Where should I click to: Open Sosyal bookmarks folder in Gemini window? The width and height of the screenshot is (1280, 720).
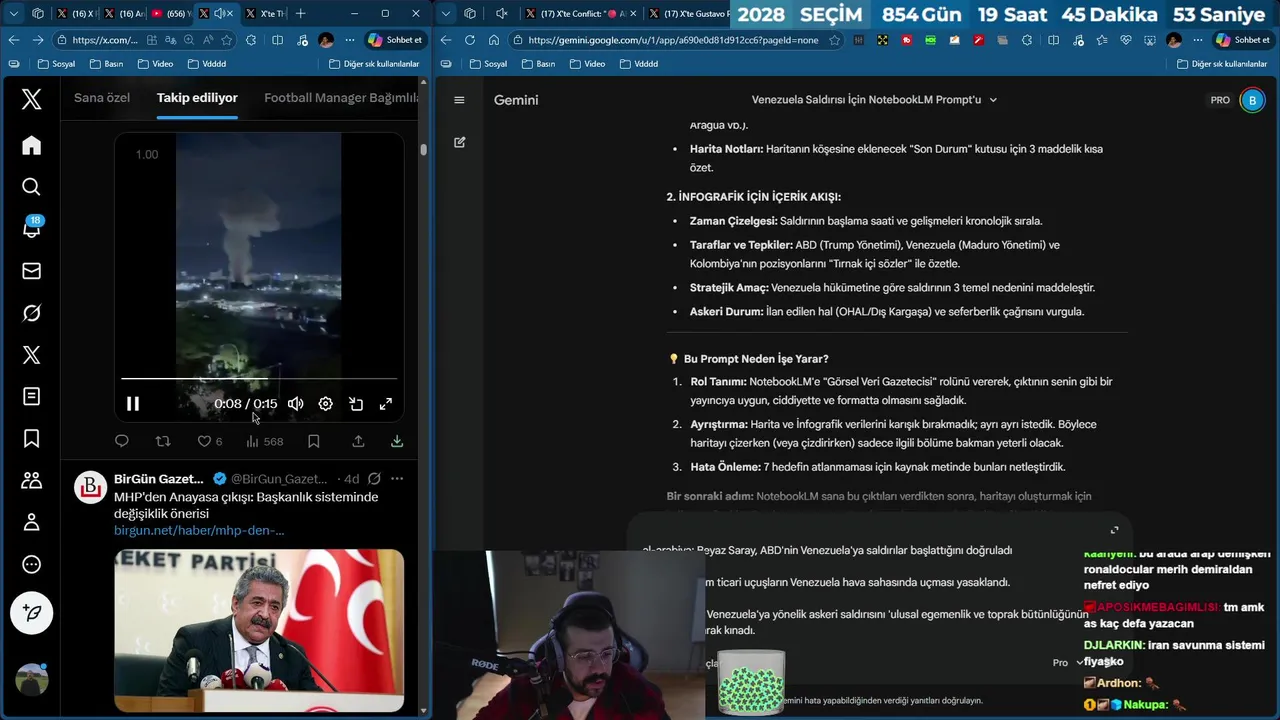tap(488, 63)
